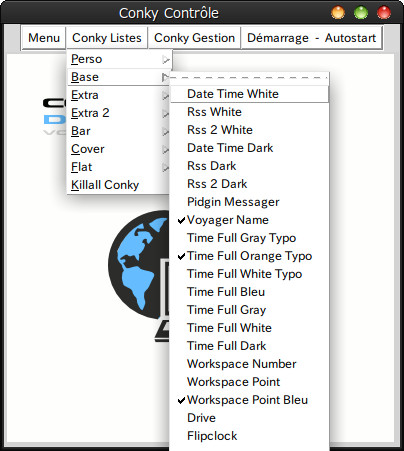The height and width of the screenshot is (451, 404).
Task: Uncheck the Voyager Name conky
Action: [249, 220]
